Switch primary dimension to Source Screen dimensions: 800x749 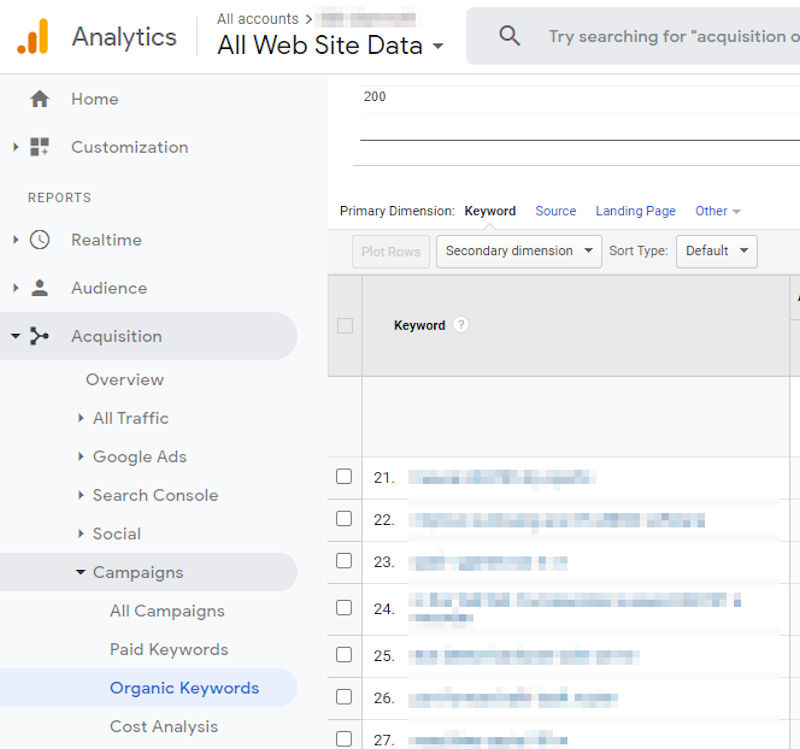click(556, 211)
